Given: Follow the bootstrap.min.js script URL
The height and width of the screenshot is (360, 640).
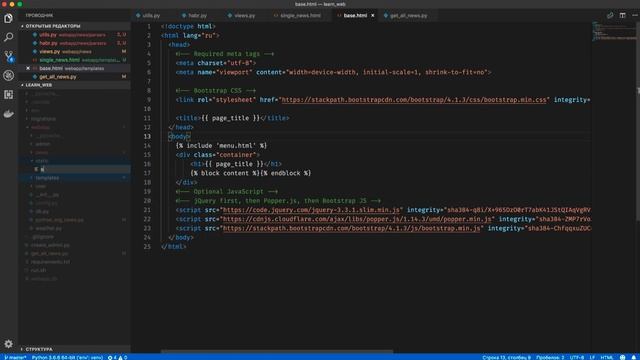Looking at the screenshot, I should (x=352, y=228).
